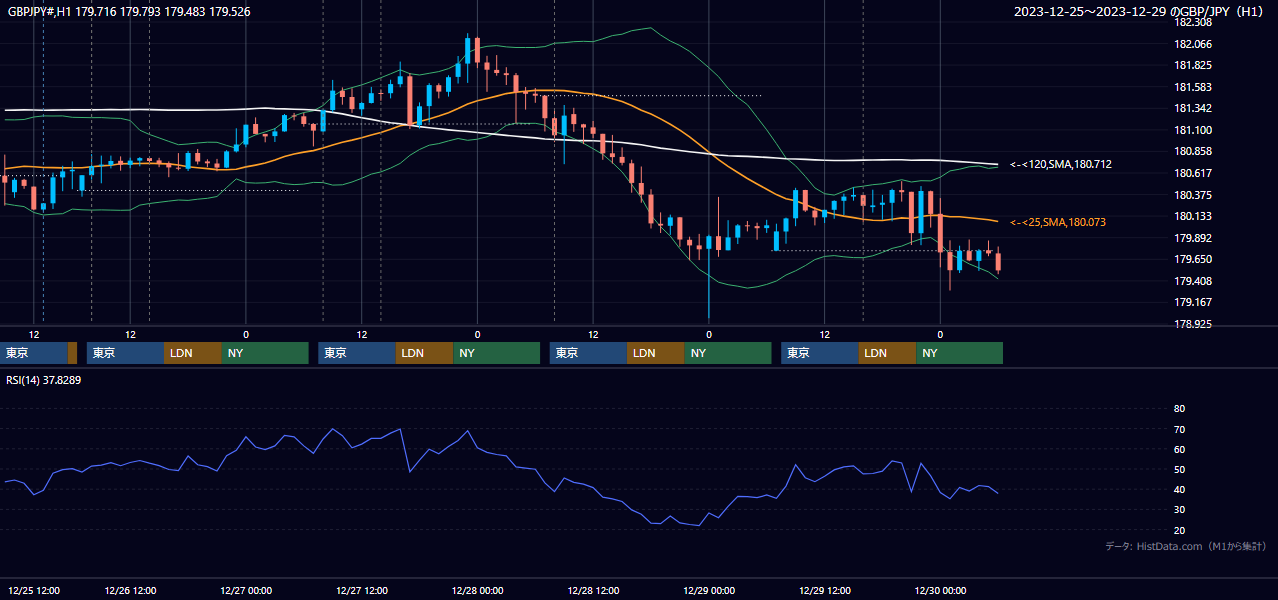Screen dimensions: 1278x600
Task: Click price axis value 181.825
Action: (1193, 65)
